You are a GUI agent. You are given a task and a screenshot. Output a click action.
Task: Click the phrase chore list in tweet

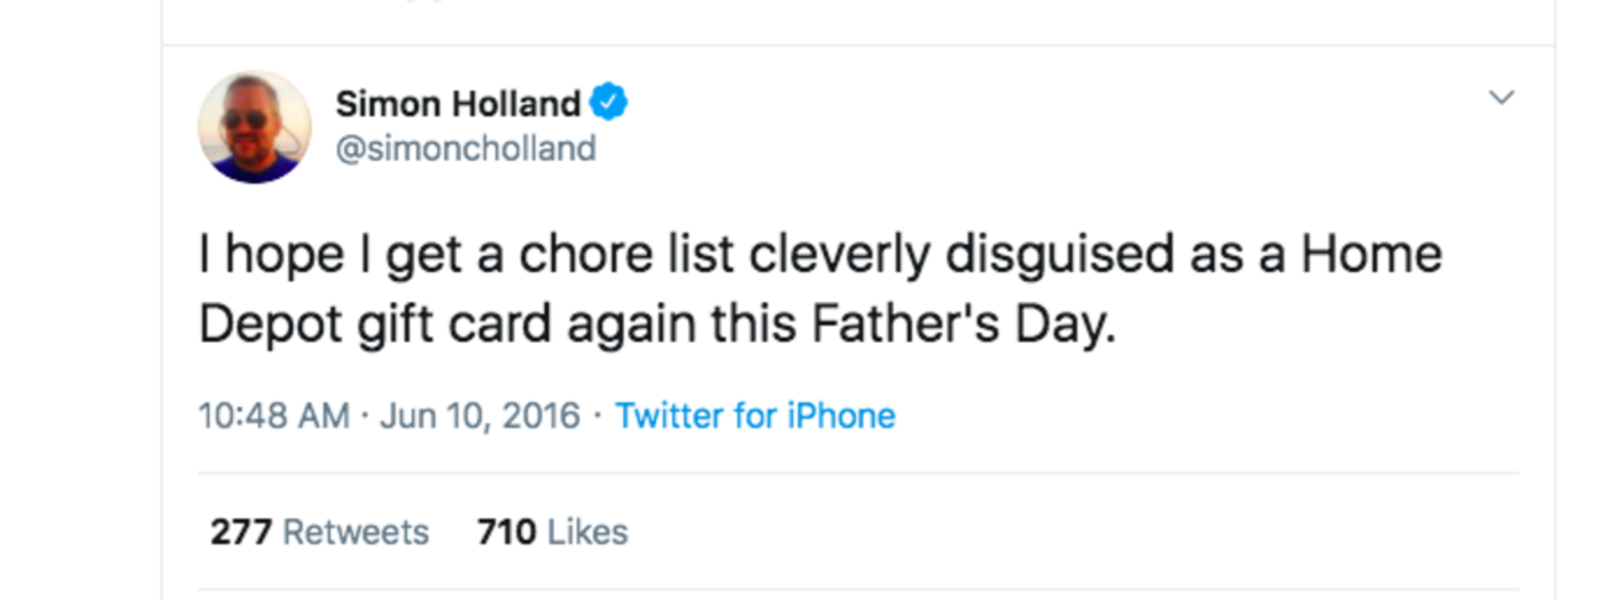[x=627, y=254]
